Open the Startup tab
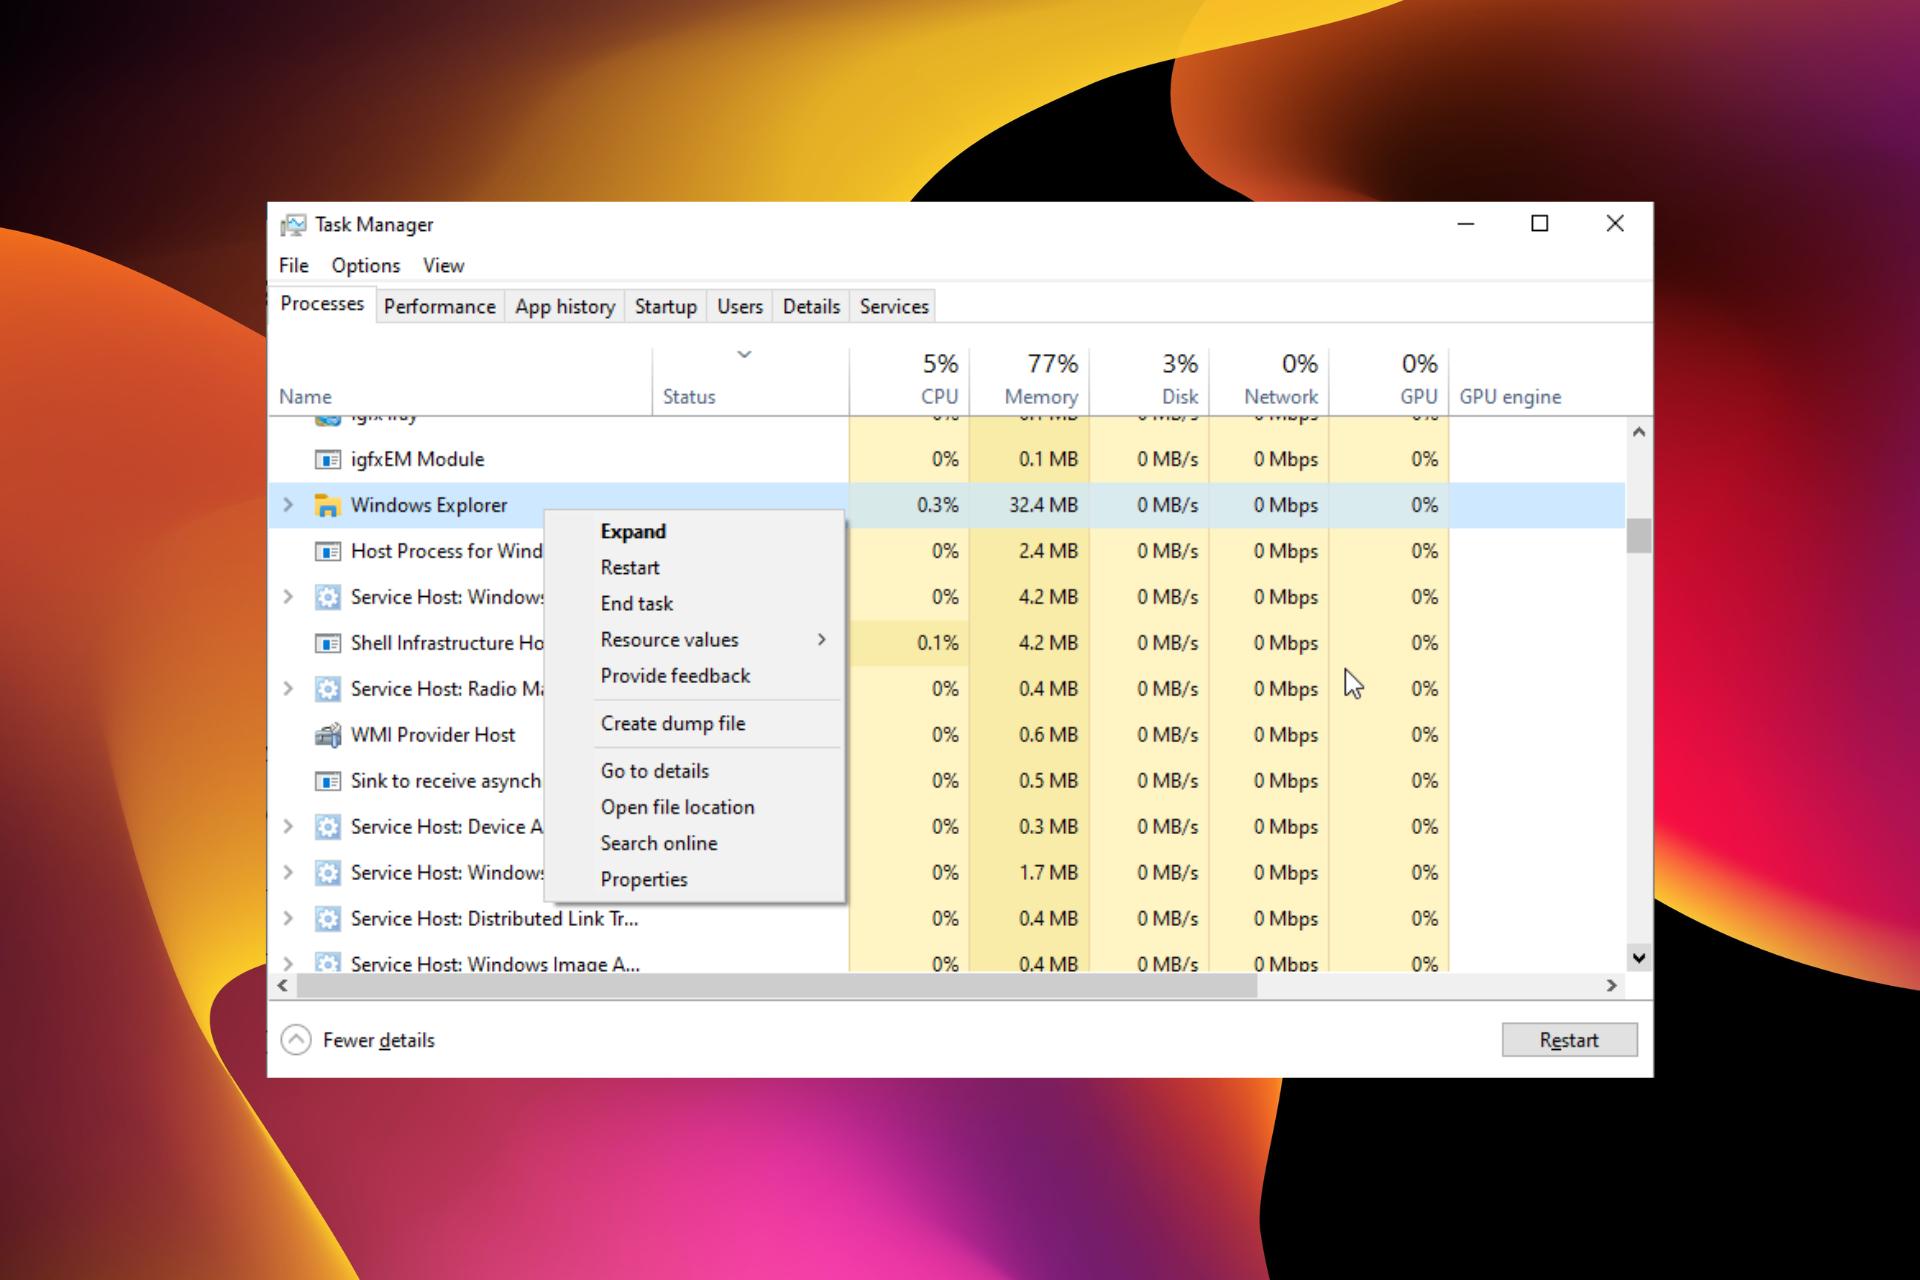 click(666, 306)
